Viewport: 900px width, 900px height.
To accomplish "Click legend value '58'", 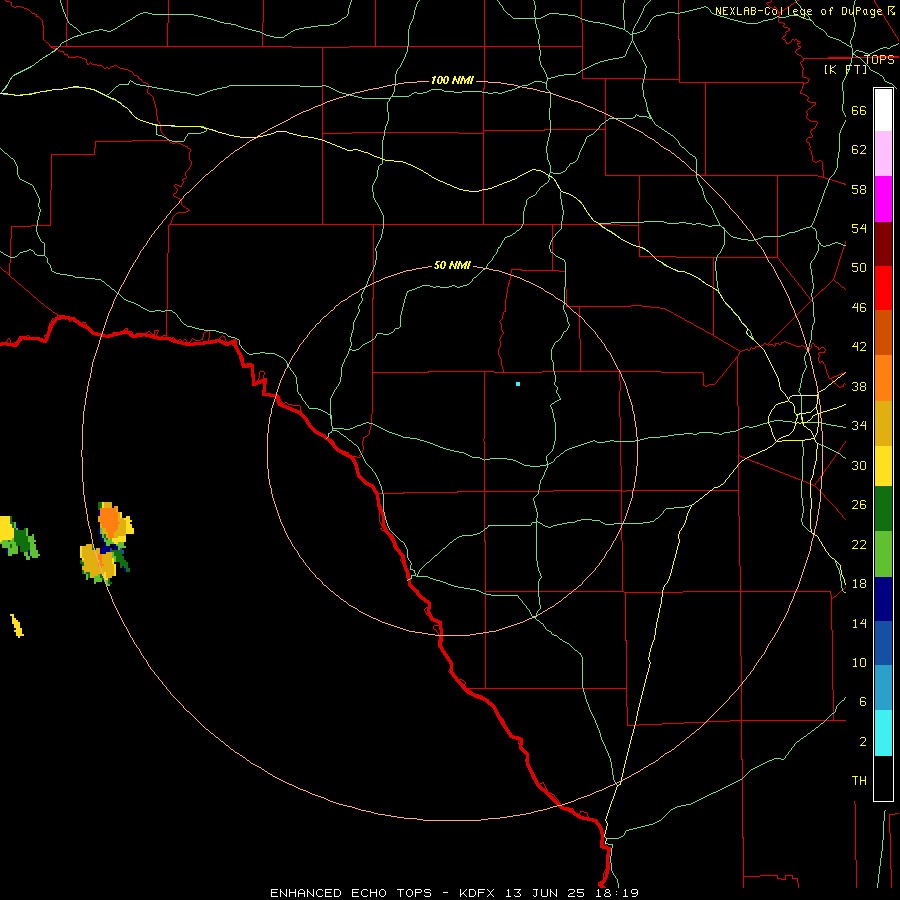I will pos(859,189).
